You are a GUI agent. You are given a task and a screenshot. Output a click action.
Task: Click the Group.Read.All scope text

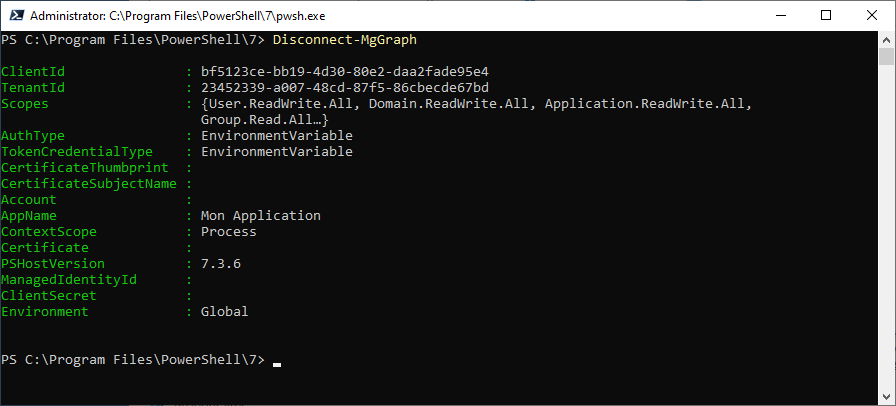pos(257,120)
